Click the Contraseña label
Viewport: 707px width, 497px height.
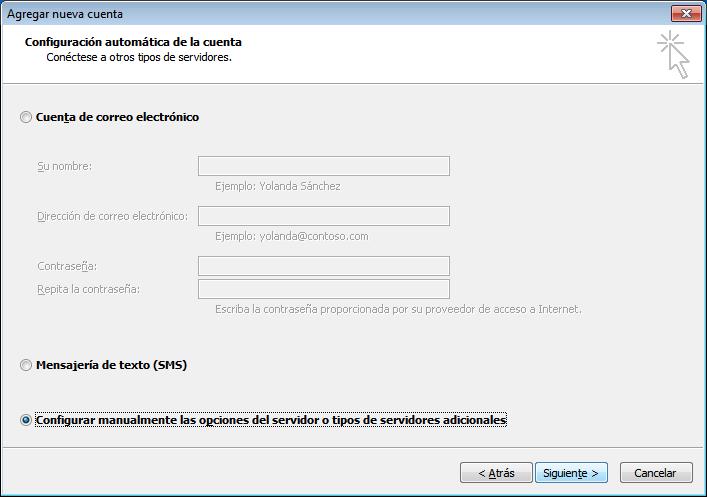(x=67, y=266)
